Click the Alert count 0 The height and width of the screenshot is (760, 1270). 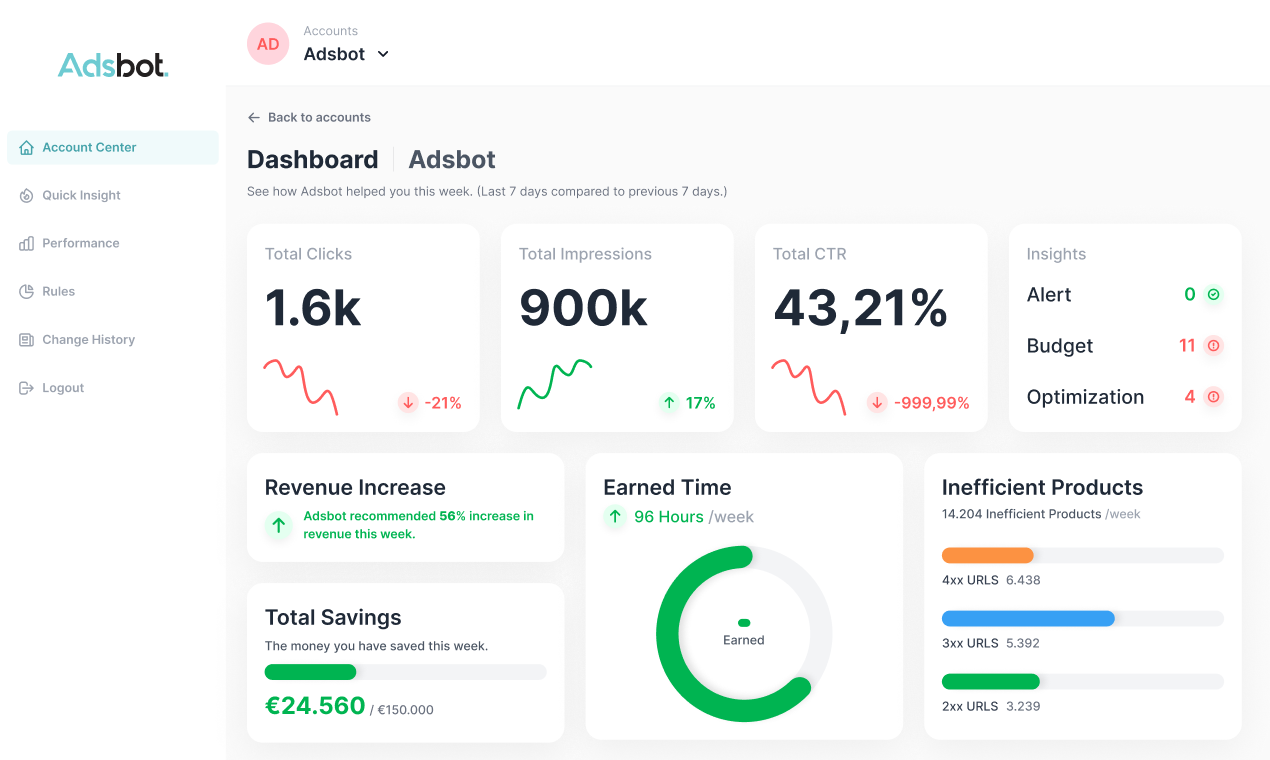pyautogui.click(x=1190, y=295)
